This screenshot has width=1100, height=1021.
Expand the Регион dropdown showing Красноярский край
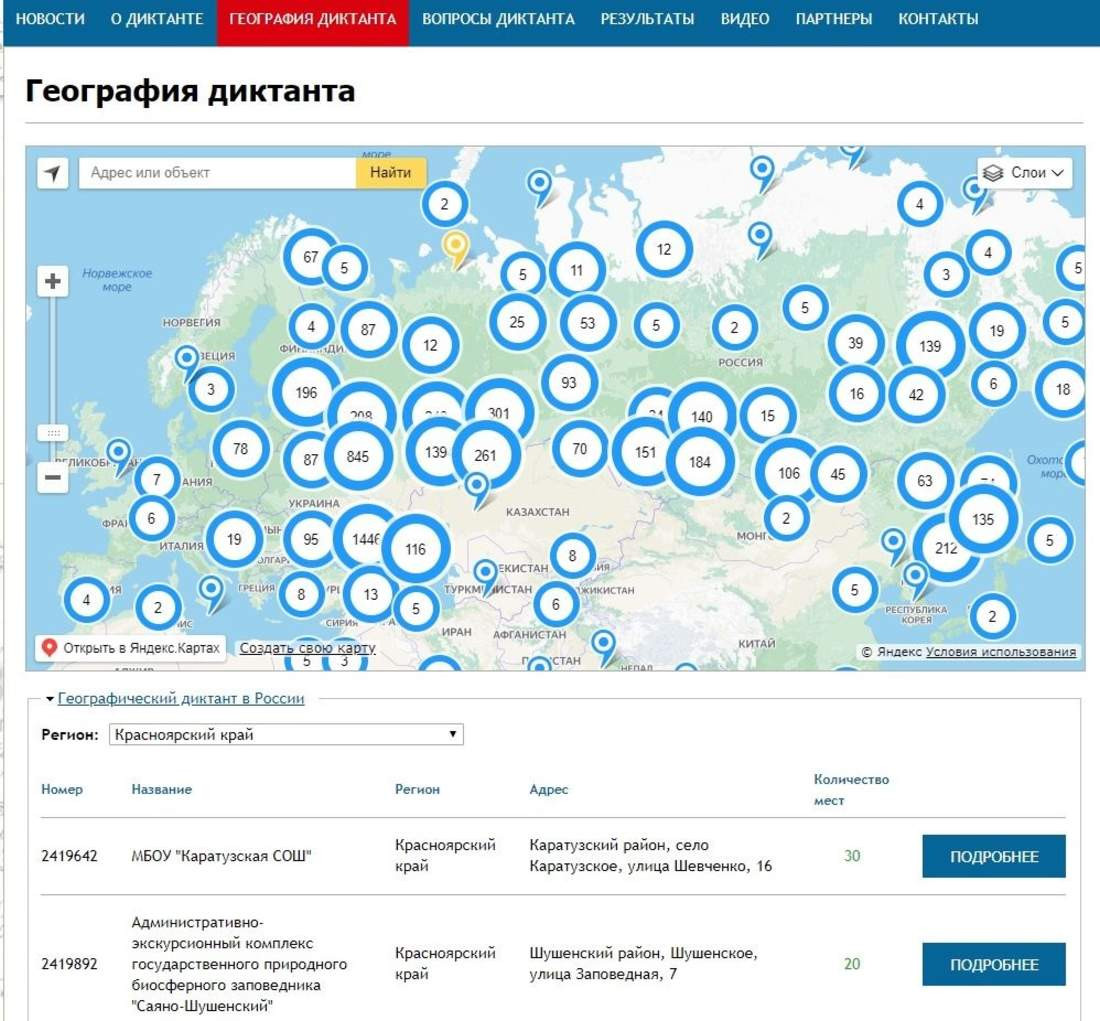pyautogui.click(x=285, y=735)
